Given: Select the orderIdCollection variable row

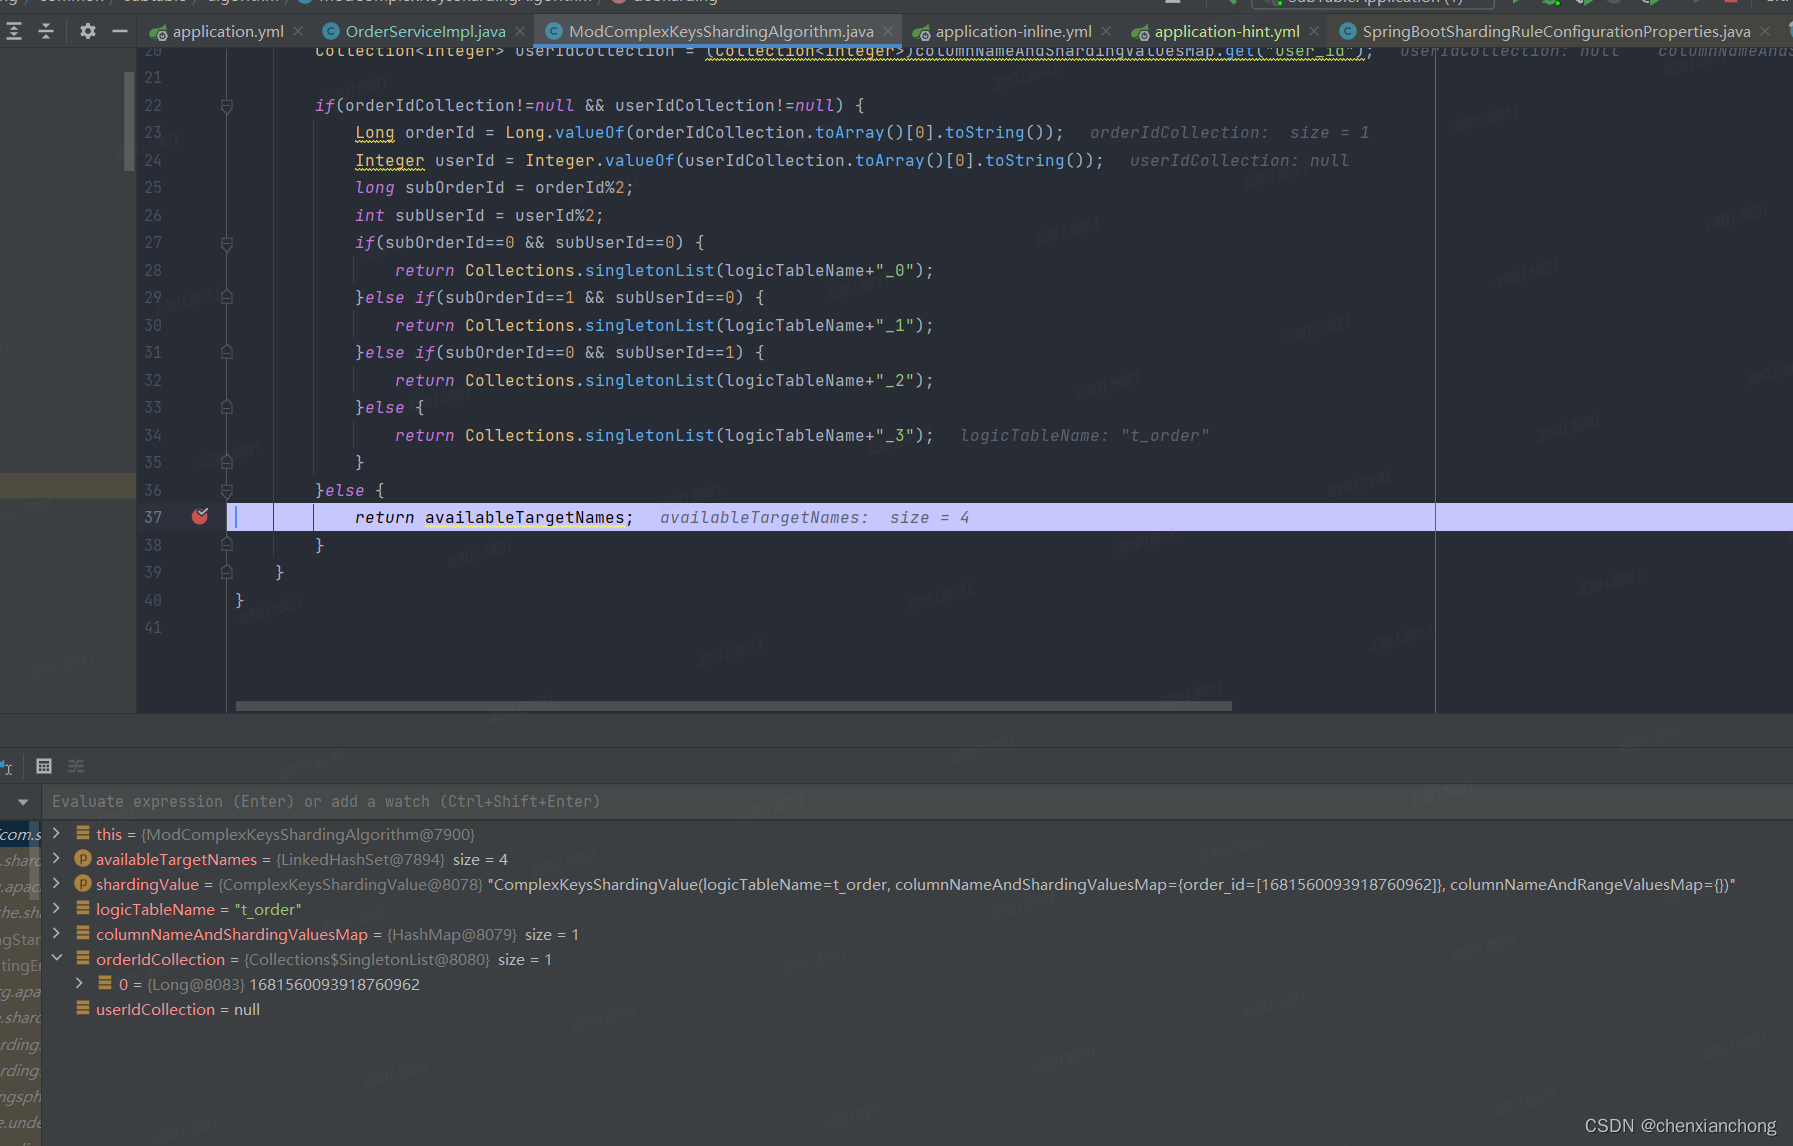Looking at the screenshot, I should pyautogui.click(x=323, y=960).
